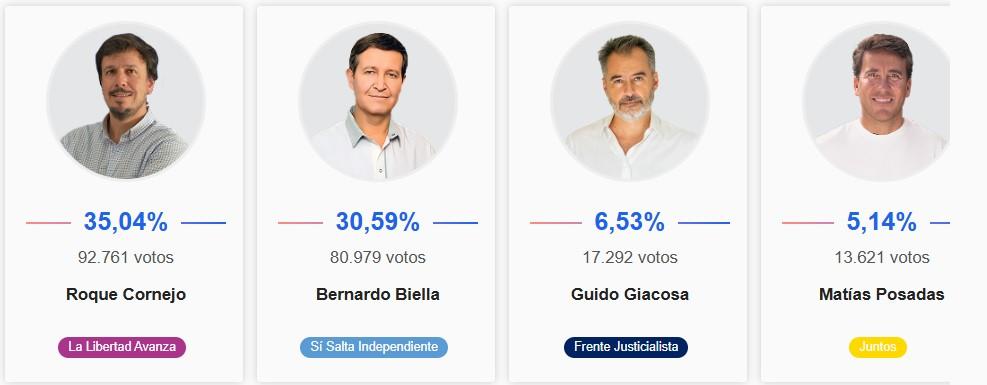Screen dimensions: 987x385
Task: Click Guido Giacosa's portrait photo
Action: 629,101
